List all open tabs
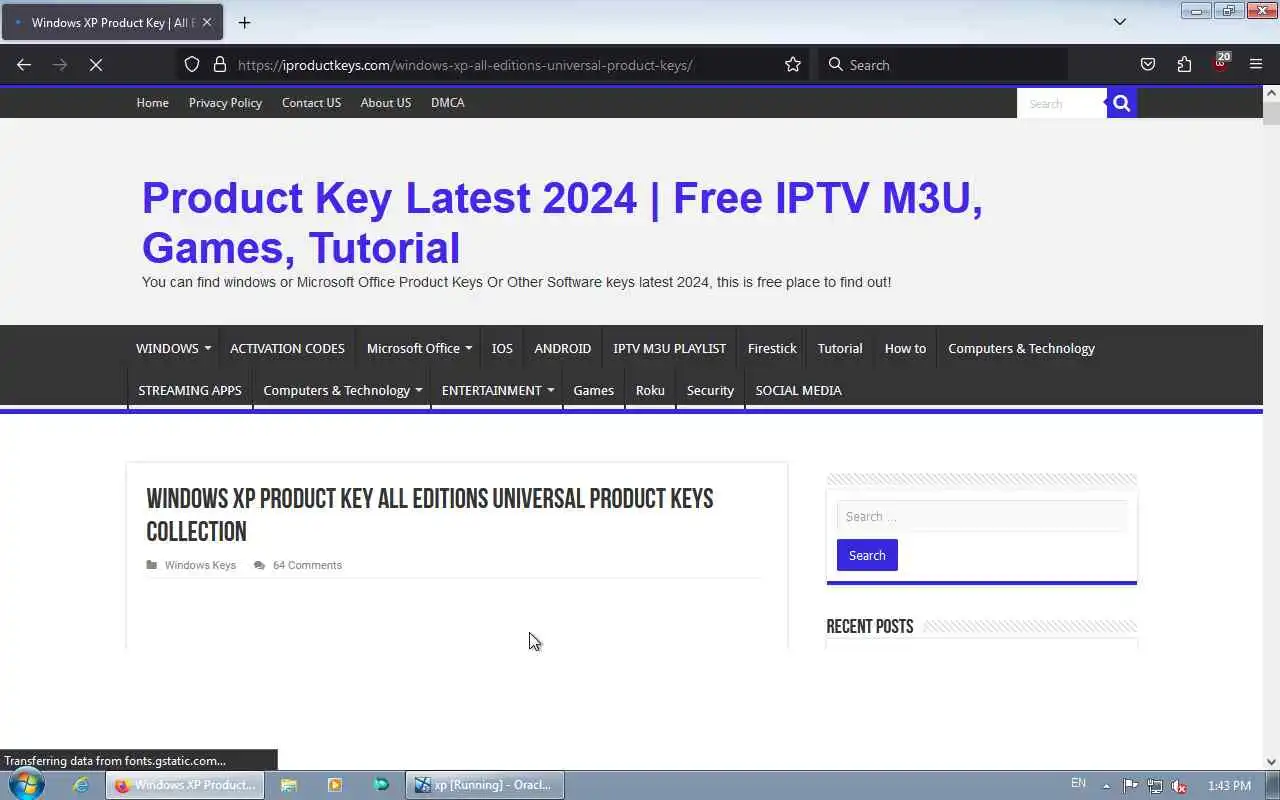1280x800 pixels. 1120,22
